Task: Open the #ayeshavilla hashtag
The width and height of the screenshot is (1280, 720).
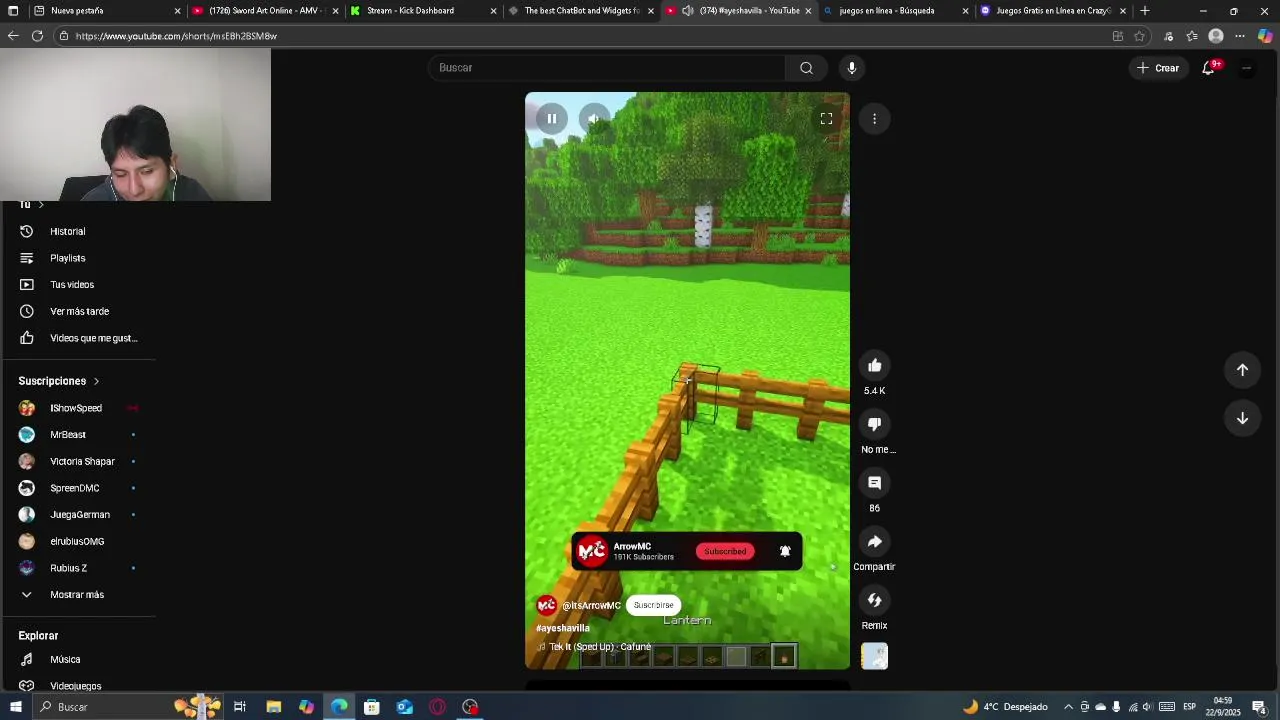Action: (x=563, y=628)
